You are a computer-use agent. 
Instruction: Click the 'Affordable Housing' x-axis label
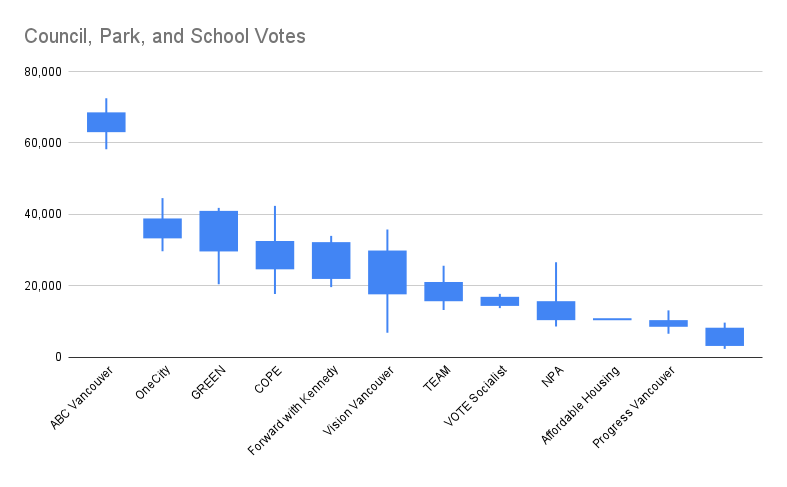coord(581,404)
